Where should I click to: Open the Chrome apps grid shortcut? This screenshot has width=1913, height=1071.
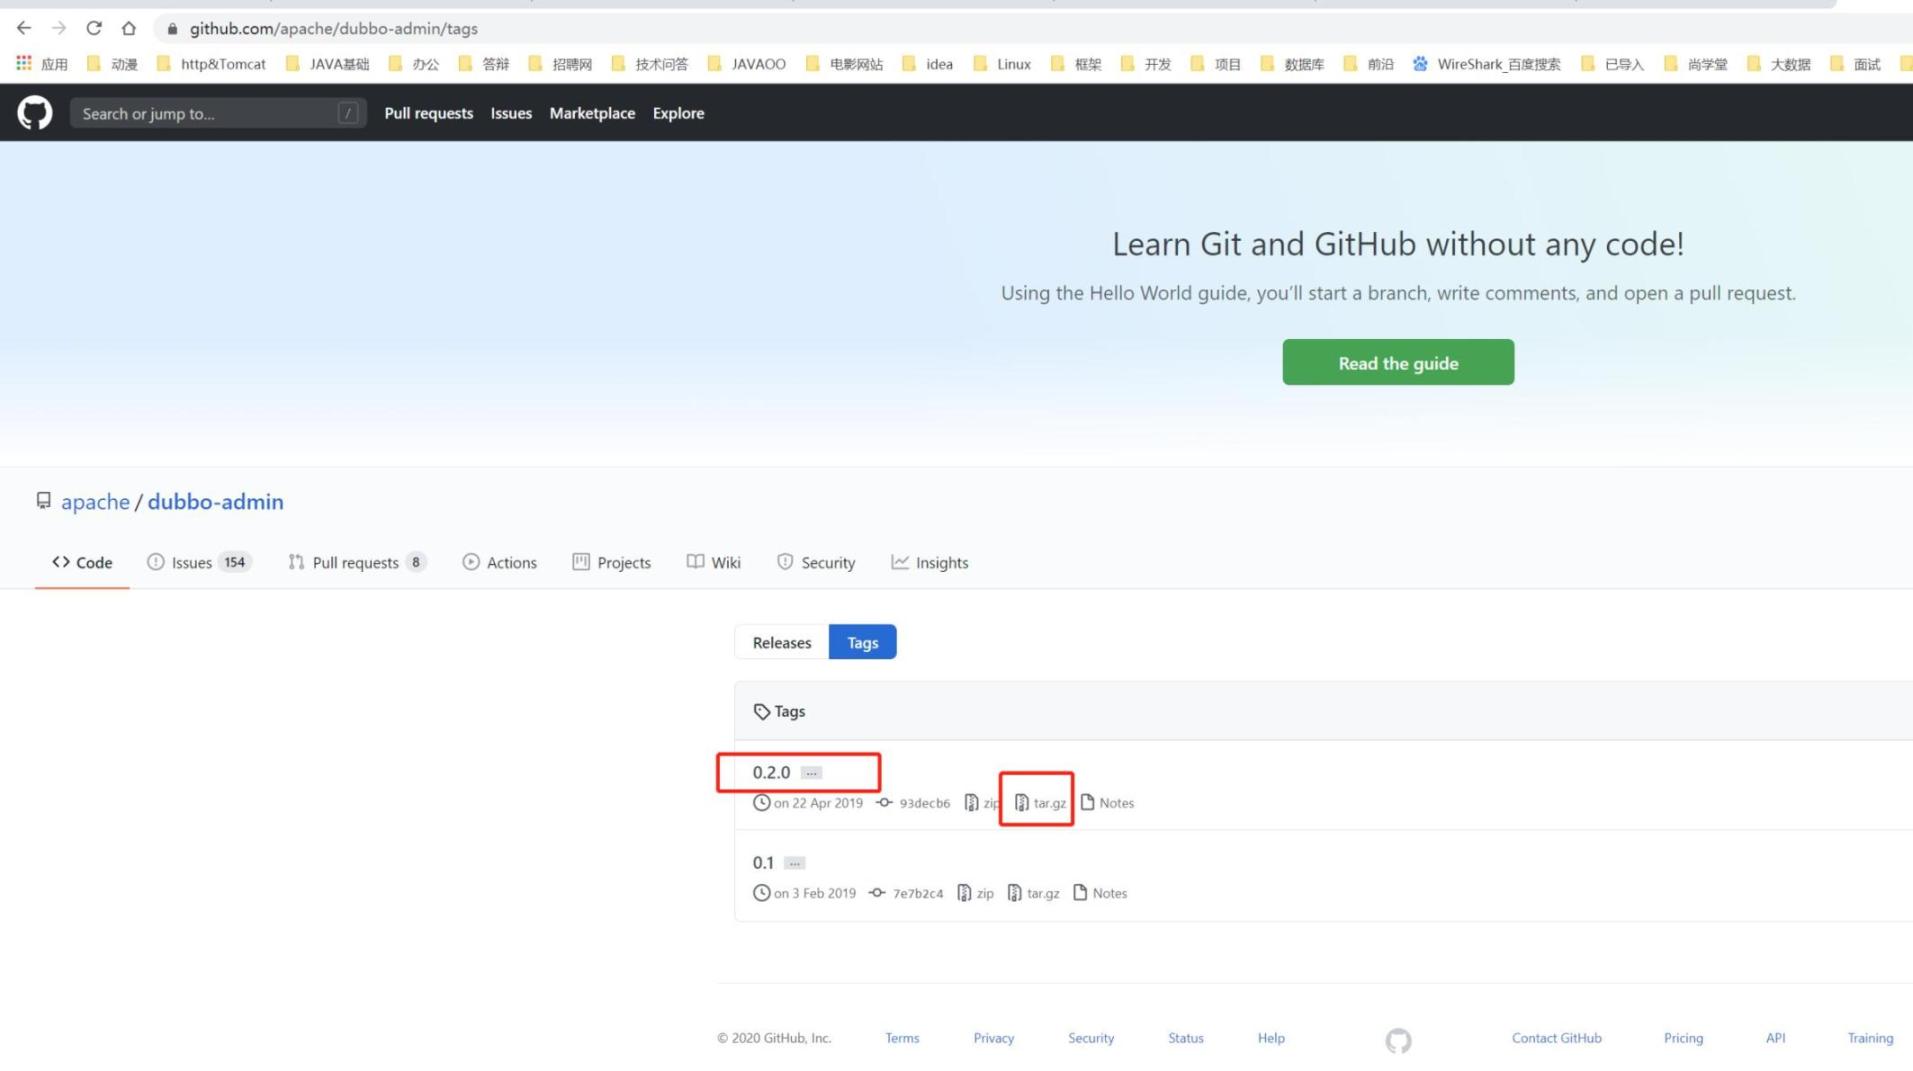[x=24, y=64]
